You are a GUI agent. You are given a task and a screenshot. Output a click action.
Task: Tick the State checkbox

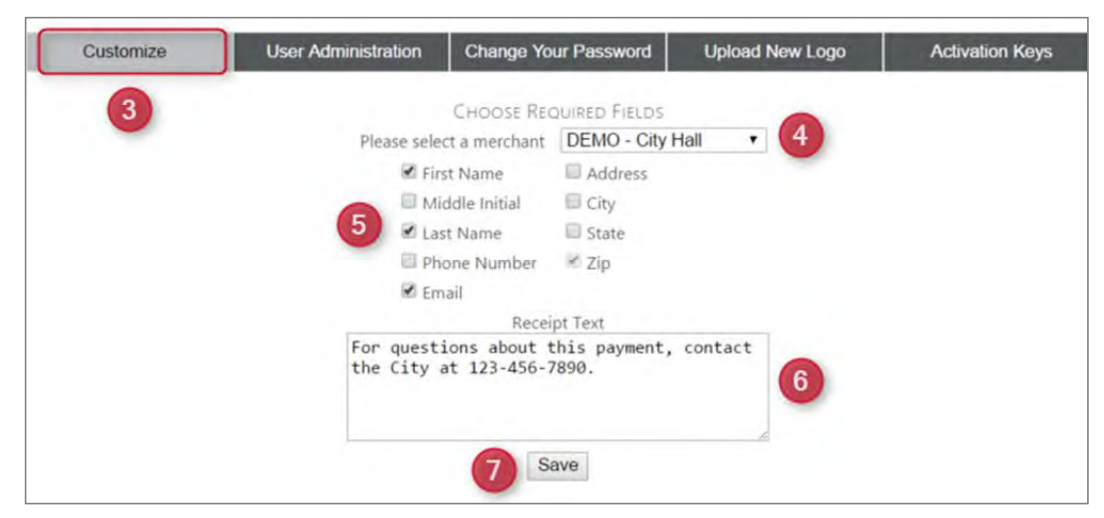[x=573, y=232]
